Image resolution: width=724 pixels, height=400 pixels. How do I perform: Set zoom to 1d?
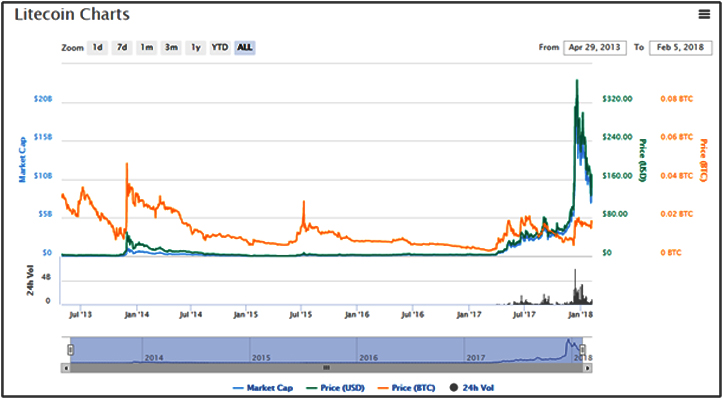pos(97,48)
